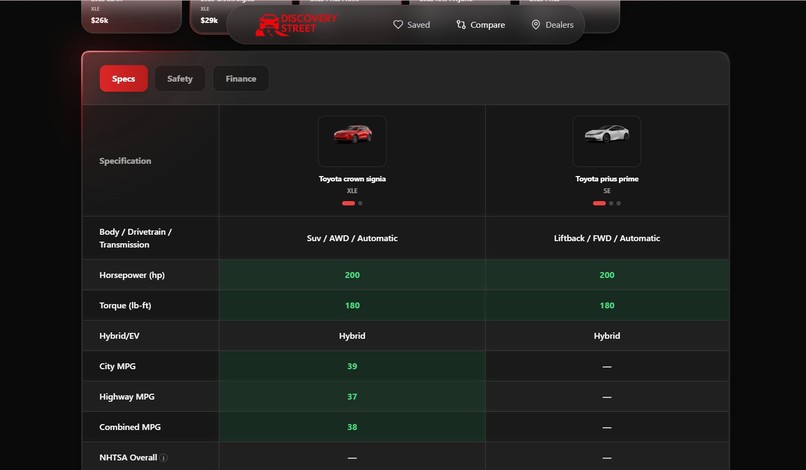Click the NHTSA Overall row label
806x470 pixels.
(129, 458)
